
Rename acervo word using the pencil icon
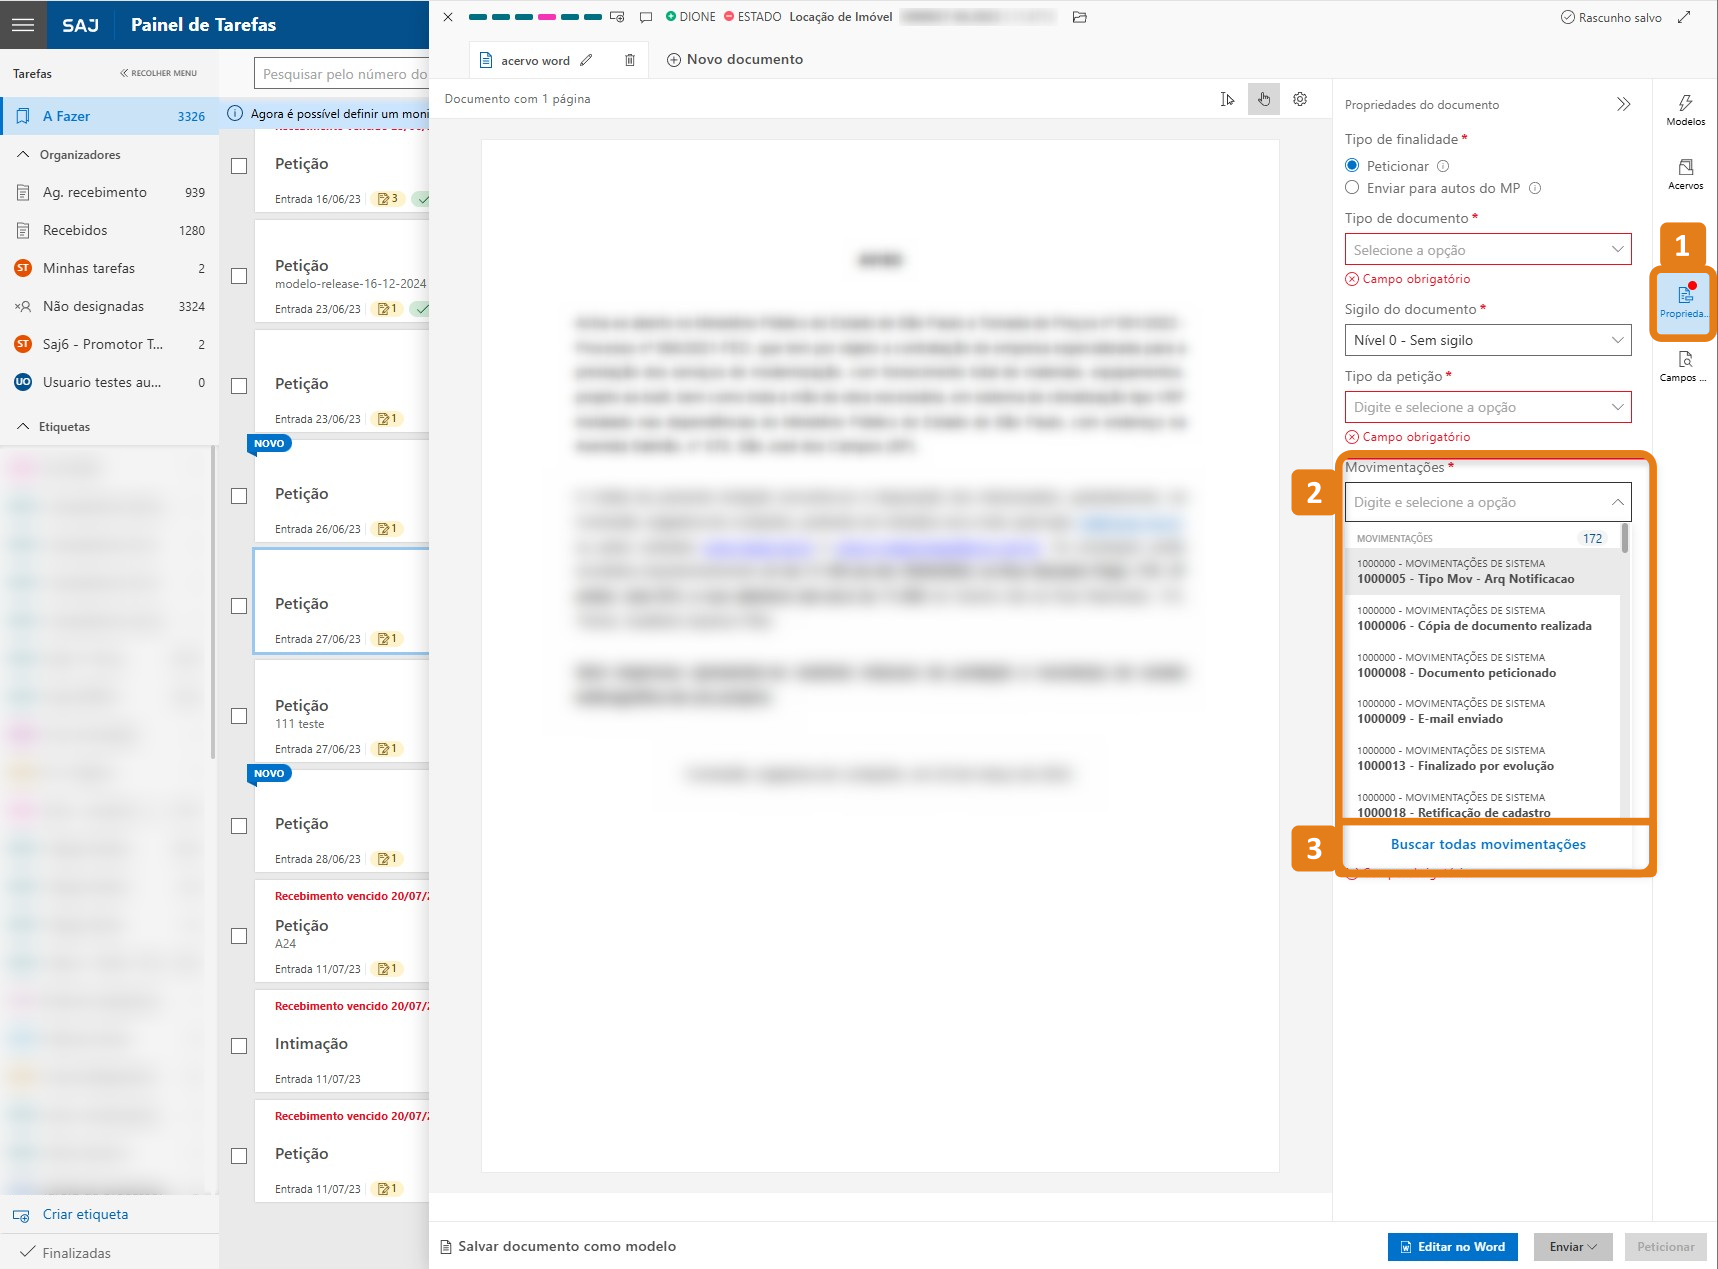(588, 60)
